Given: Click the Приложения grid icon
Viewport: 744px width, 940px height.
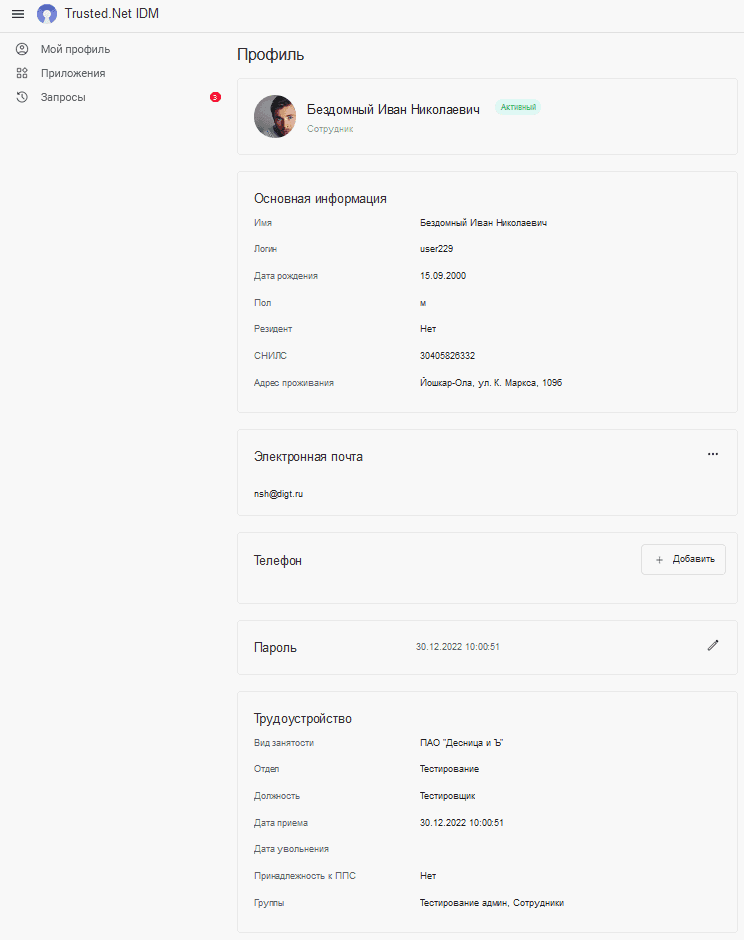Looking at the screenshot, I should click(x=22, y=73).
